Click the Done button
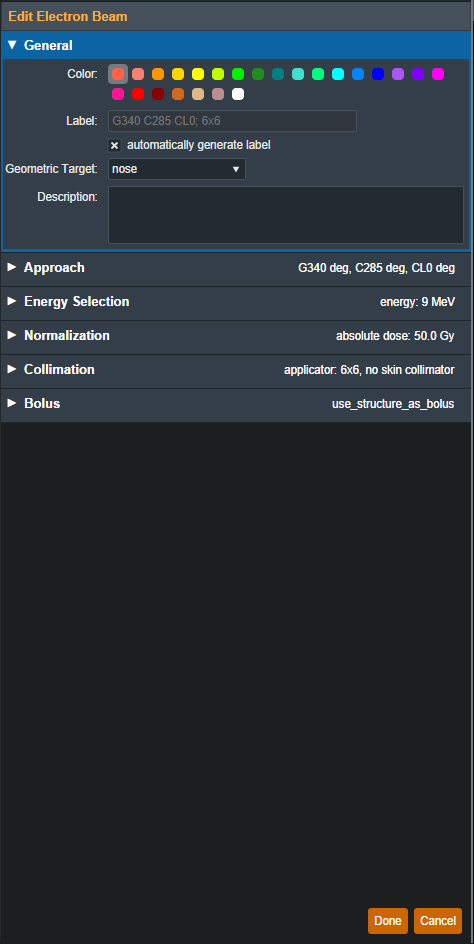 click(388, 921)
